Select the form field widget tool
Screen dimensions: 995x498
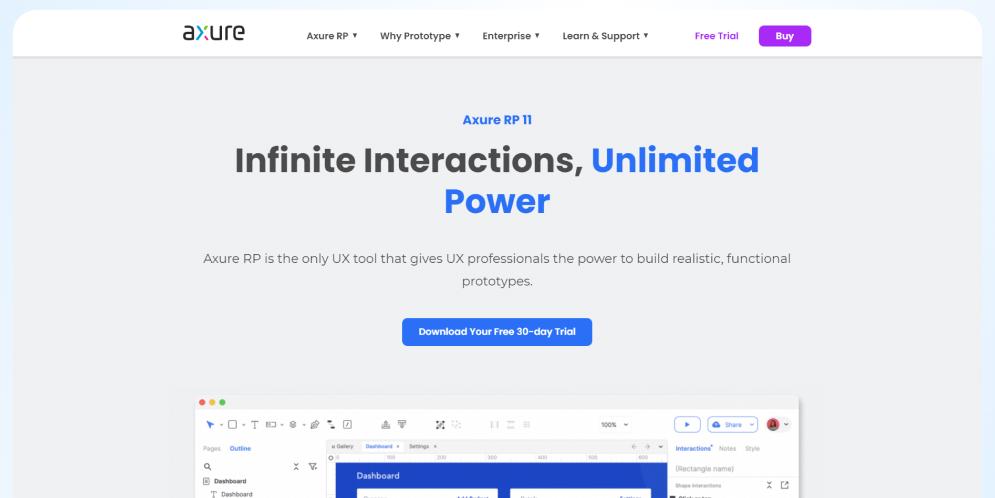(x=271, y=424)
